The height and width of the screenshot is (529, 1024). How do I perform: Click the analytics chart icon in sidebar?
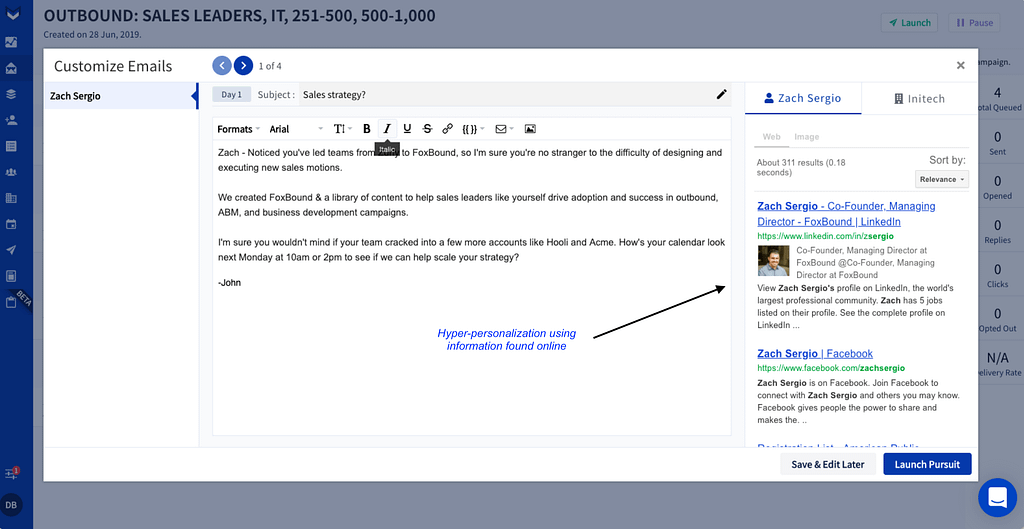11,42
